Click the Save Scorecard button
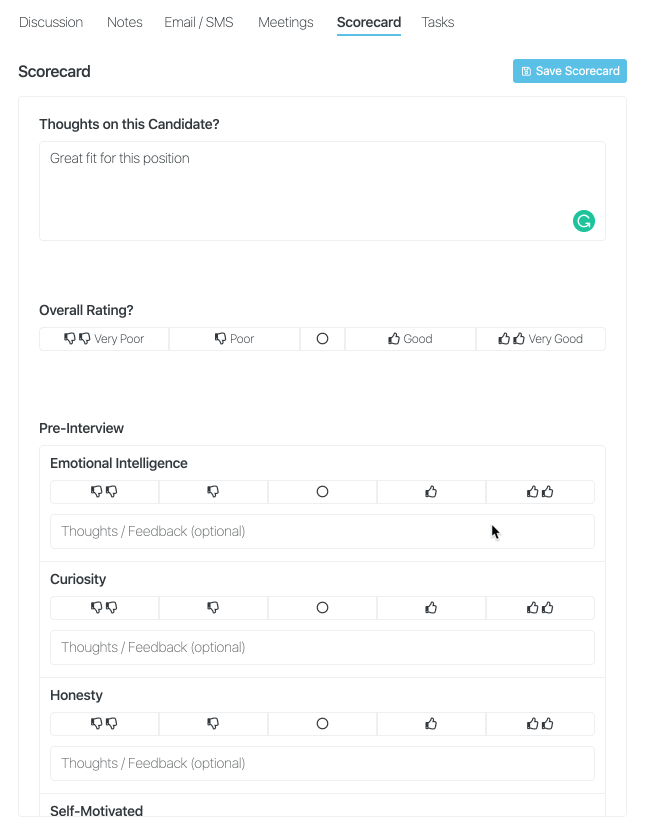The width and height of the screenshot is (645, 834). [570, 71]
